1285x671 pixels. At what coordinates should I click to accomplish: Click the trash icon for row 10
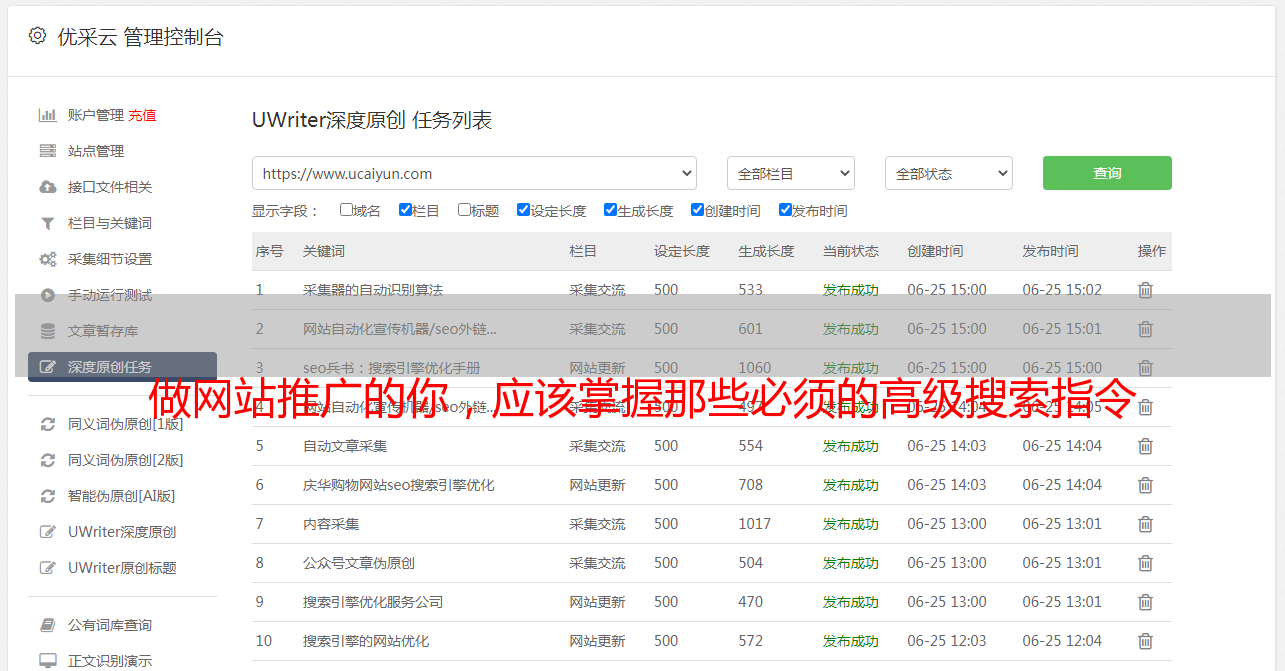tap(1145, 641)
